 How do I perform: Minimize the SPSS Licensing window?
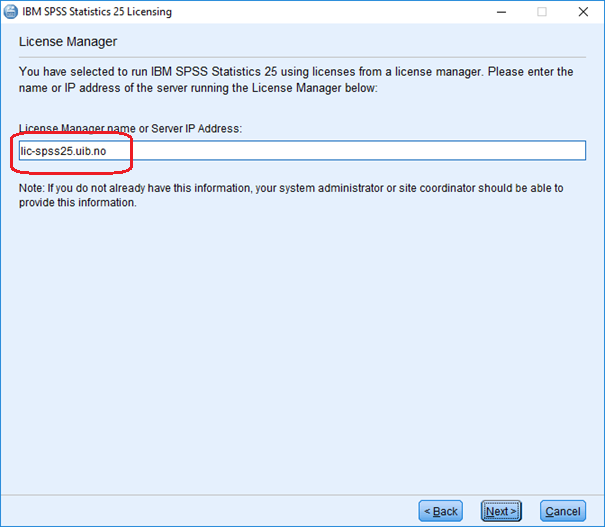501,12
